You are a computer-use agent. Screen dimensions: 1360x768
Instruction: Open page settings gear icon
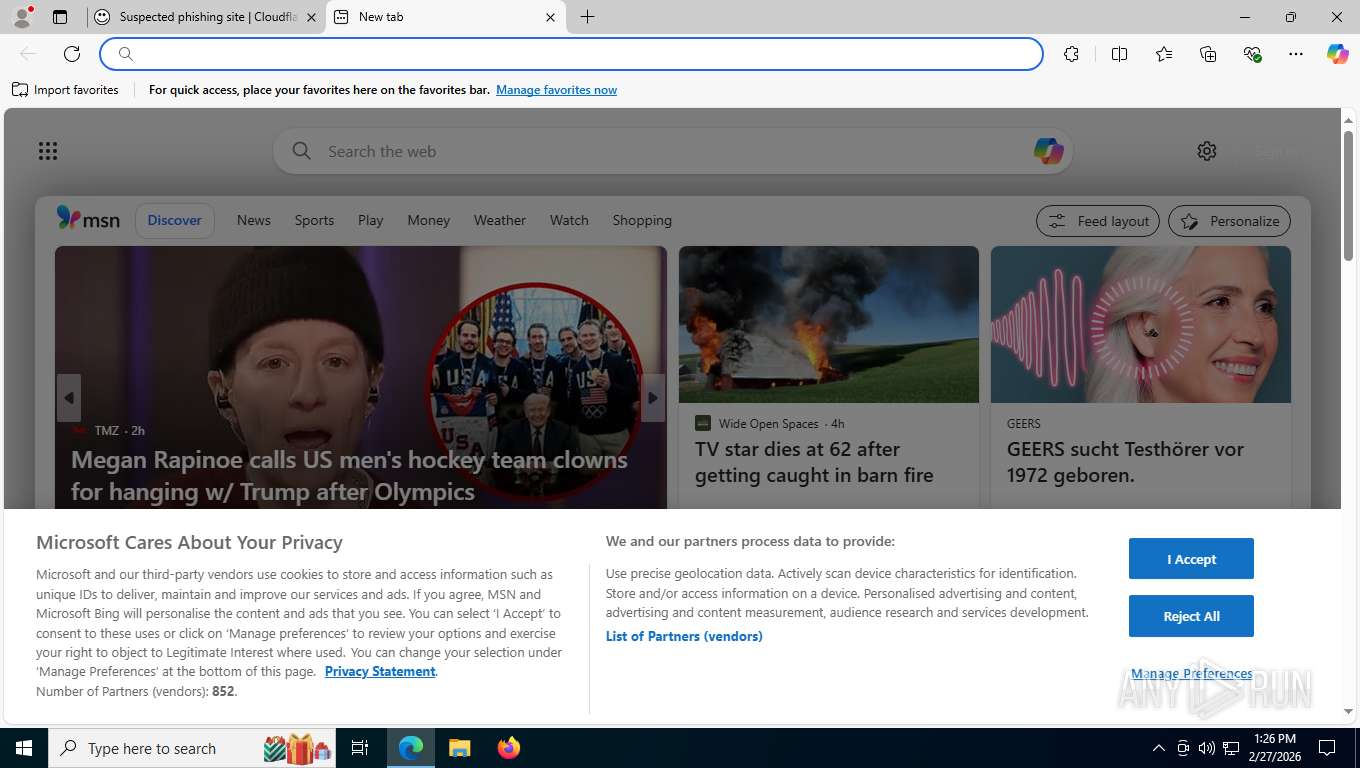point(1207,151)
